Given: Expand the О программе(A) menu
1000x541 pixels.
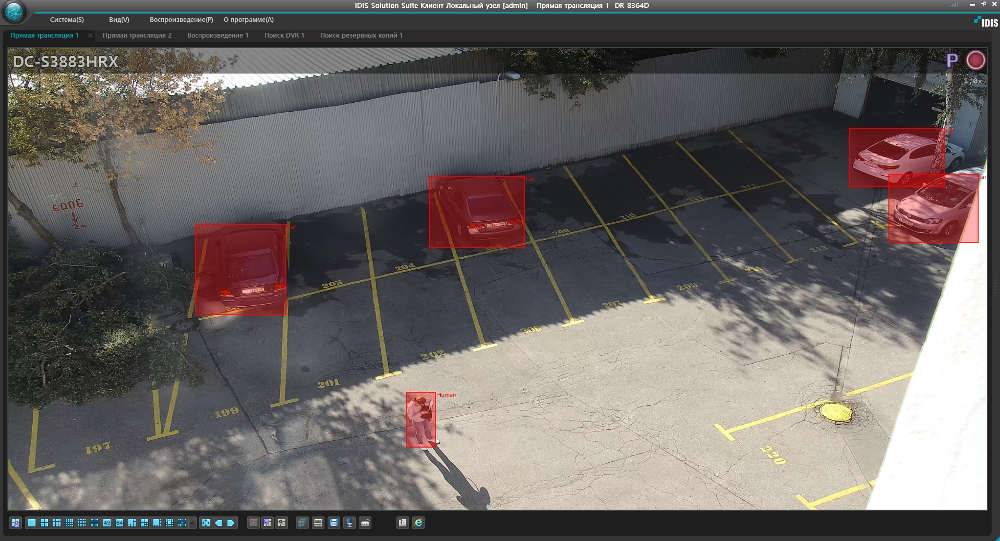Looking at the screenshot, I should click(248, 20).
